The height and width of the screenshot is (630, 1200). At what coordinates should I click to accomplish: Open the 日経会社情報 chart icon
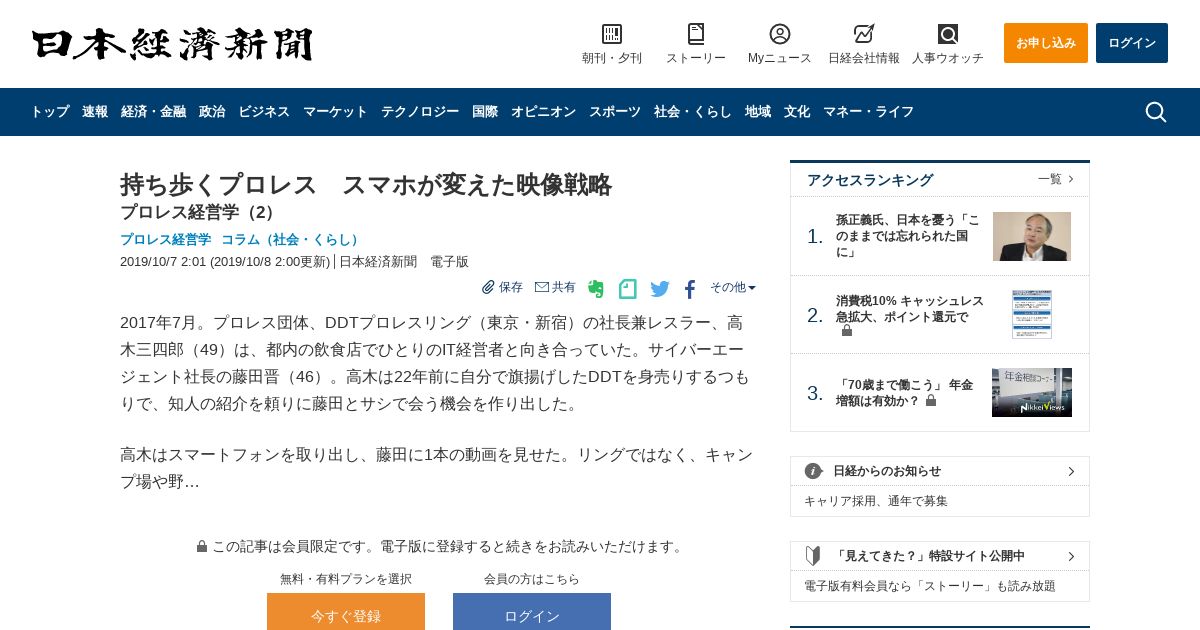tap(864, 34)
